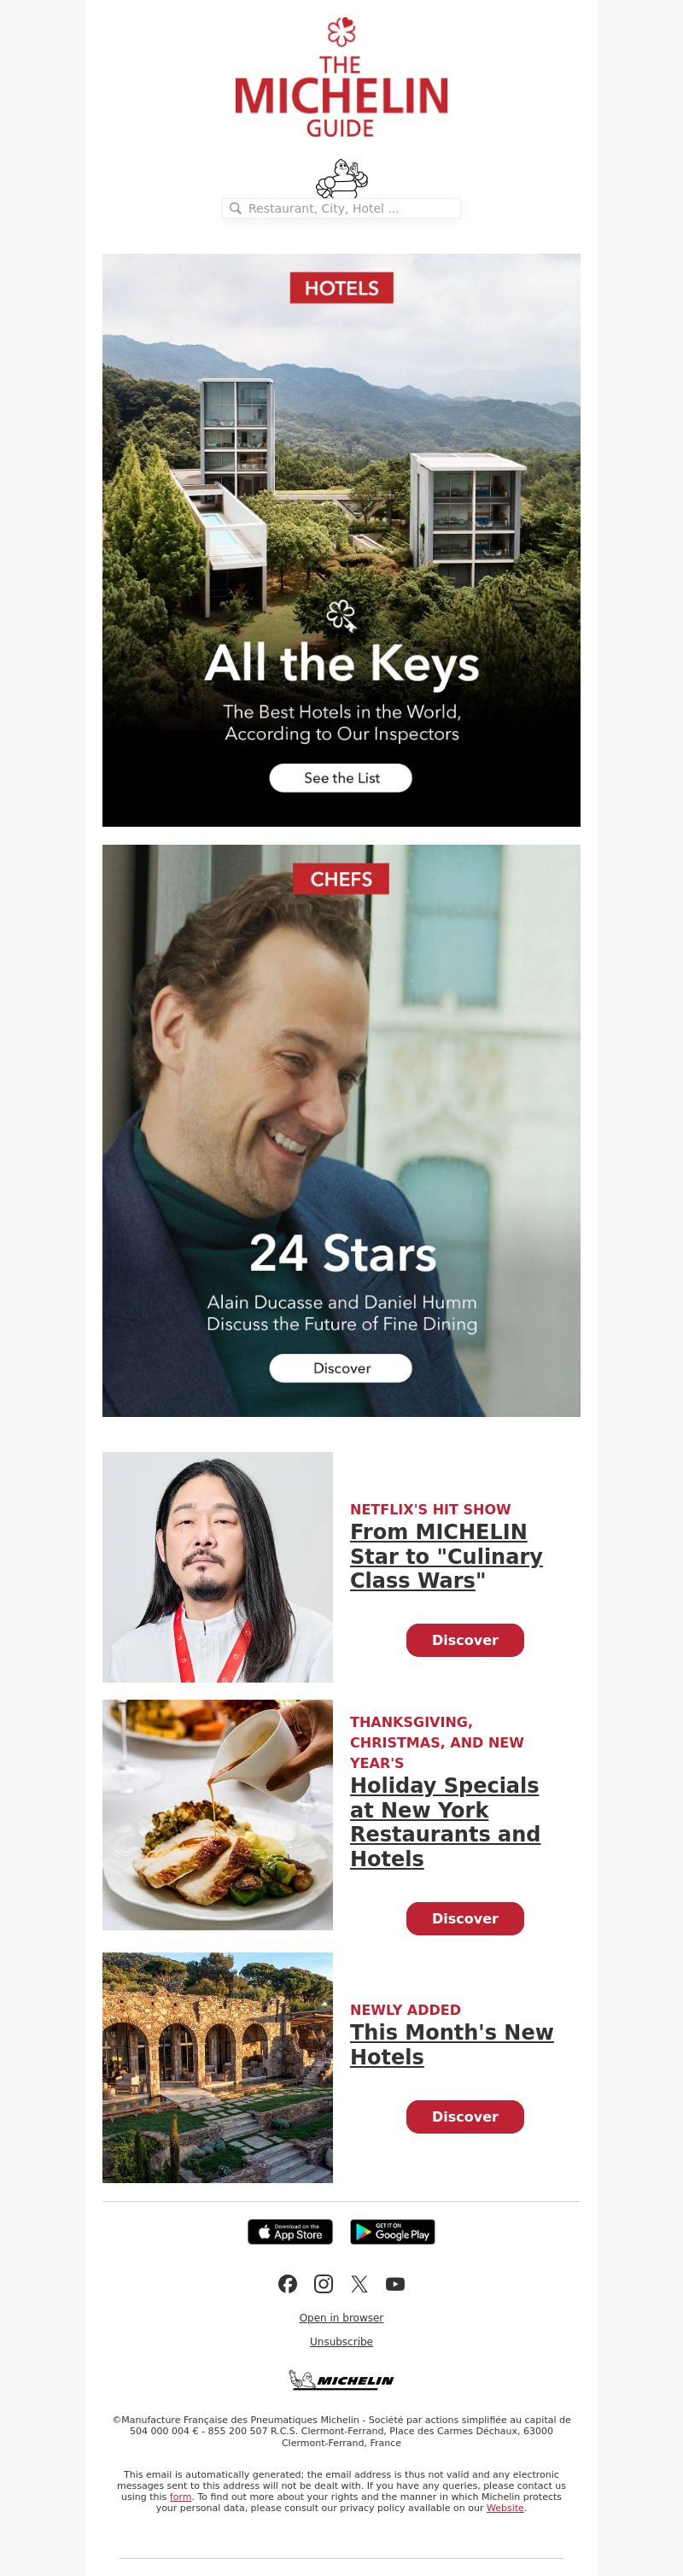Open the X (Twitter) social icon
The height and width of the screenshot is (2576, 683).
pos(360,2283)
